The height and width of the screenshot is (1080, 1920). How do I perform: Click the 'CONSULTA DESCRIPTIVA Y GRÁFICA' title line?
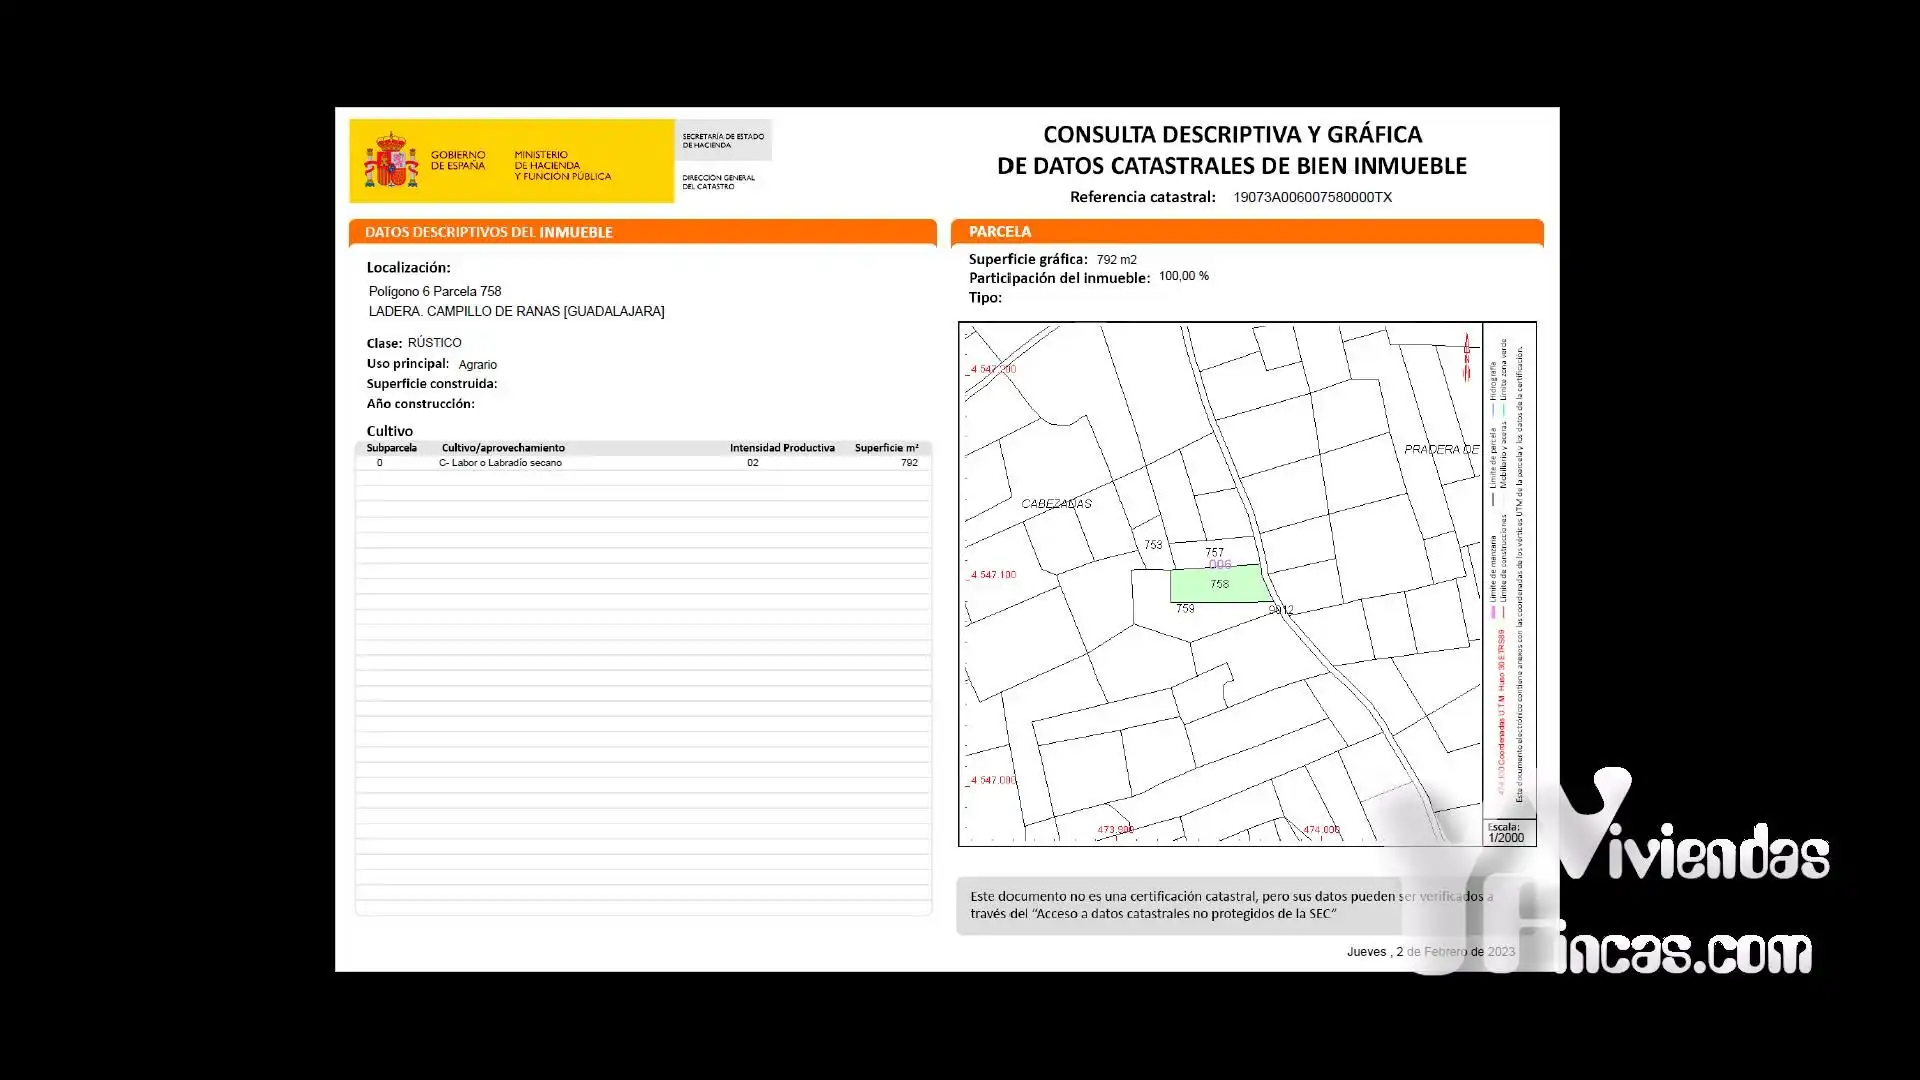(x=1233, y=134)
